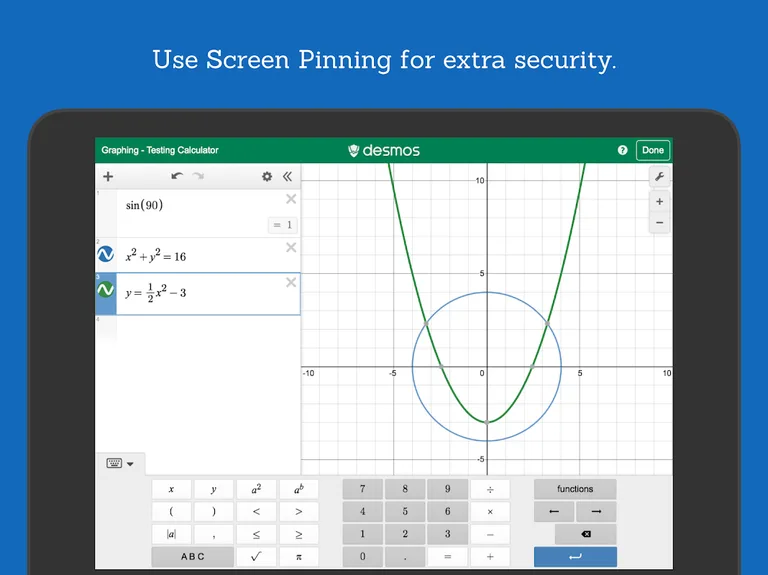The image size is (768, 575).
Task: Click the desmos logo
Action: click(x=384, y=150)
